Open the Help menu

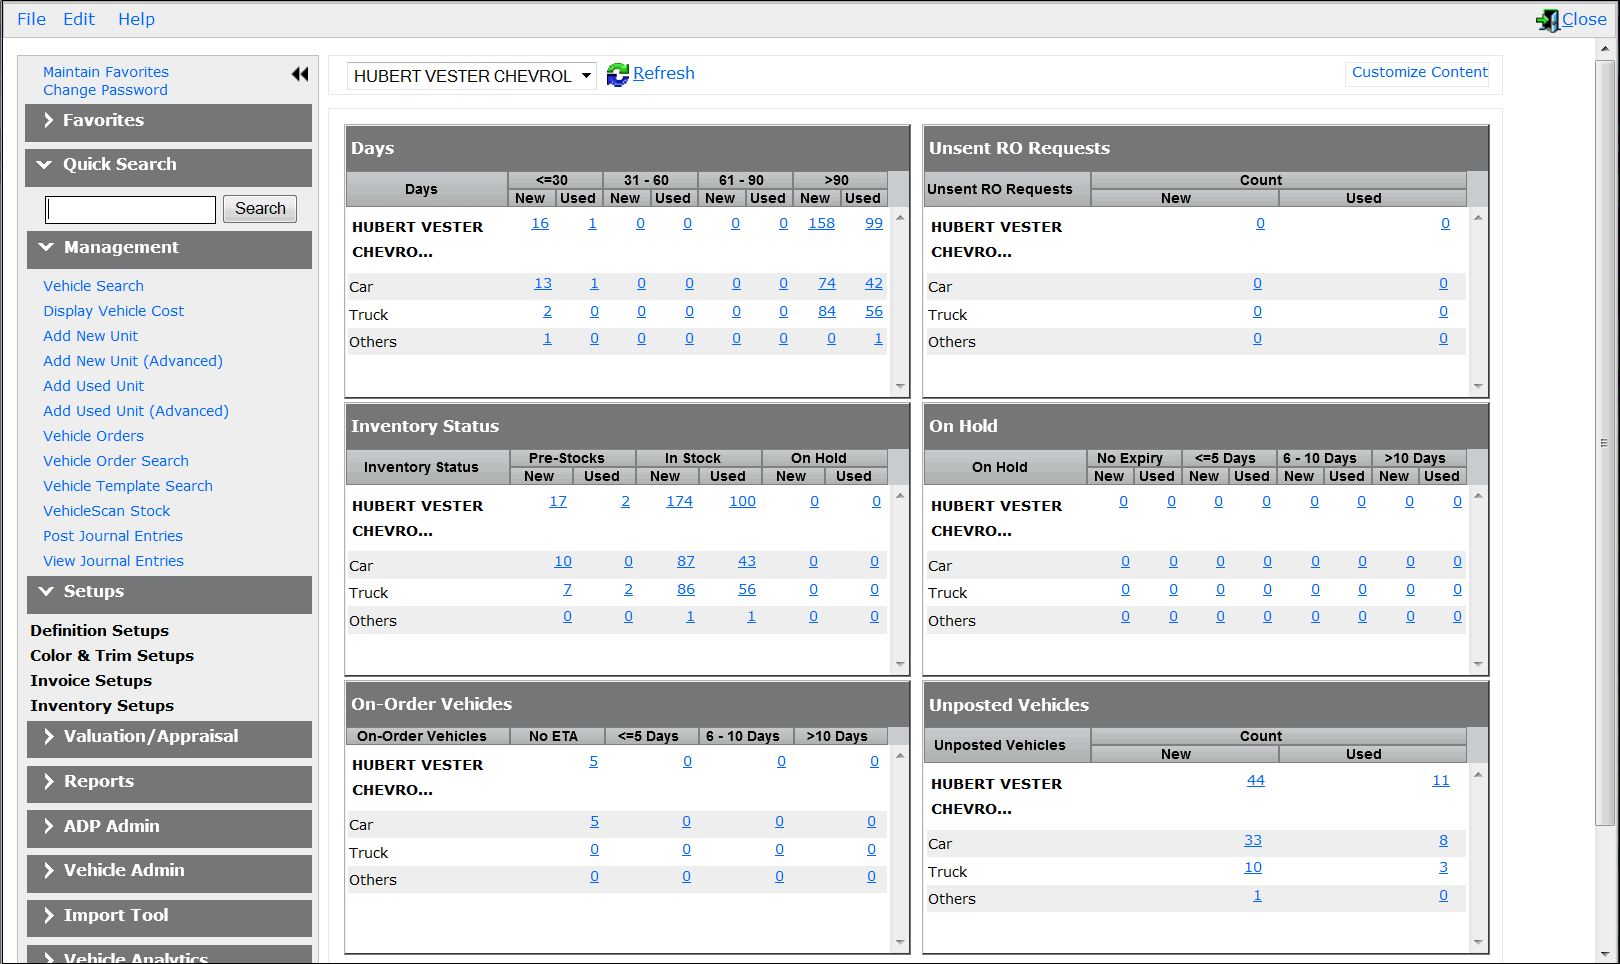point(136,19)
